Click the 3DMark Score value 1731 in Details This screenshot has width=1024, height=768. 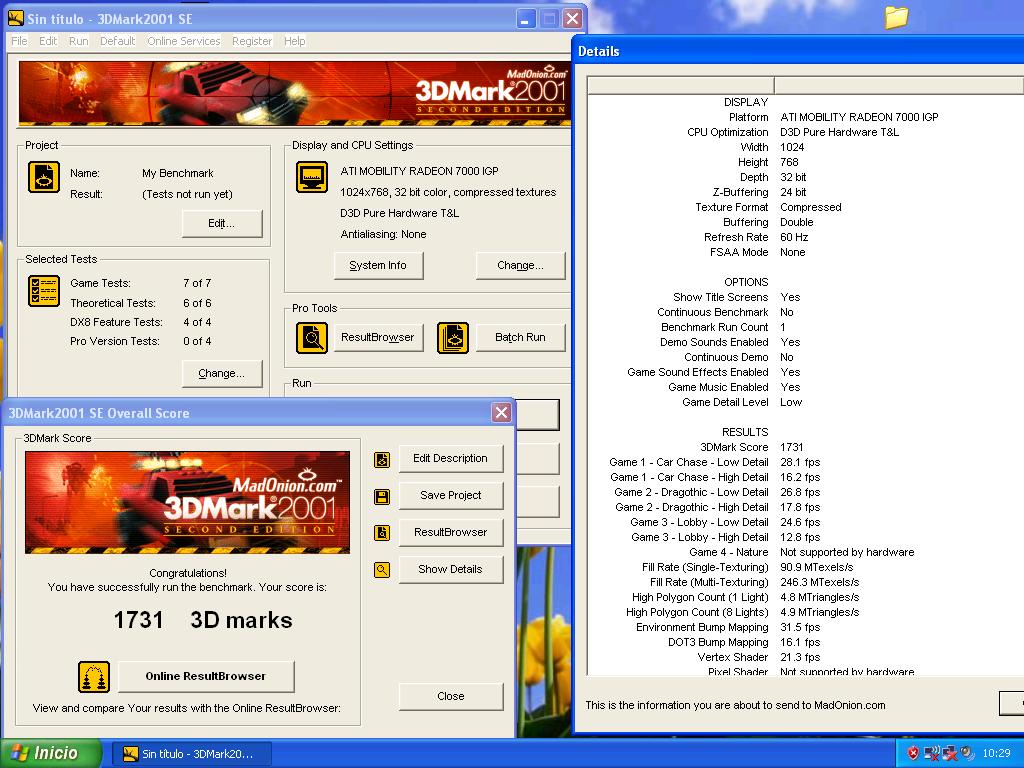click(x=792, y=447)
